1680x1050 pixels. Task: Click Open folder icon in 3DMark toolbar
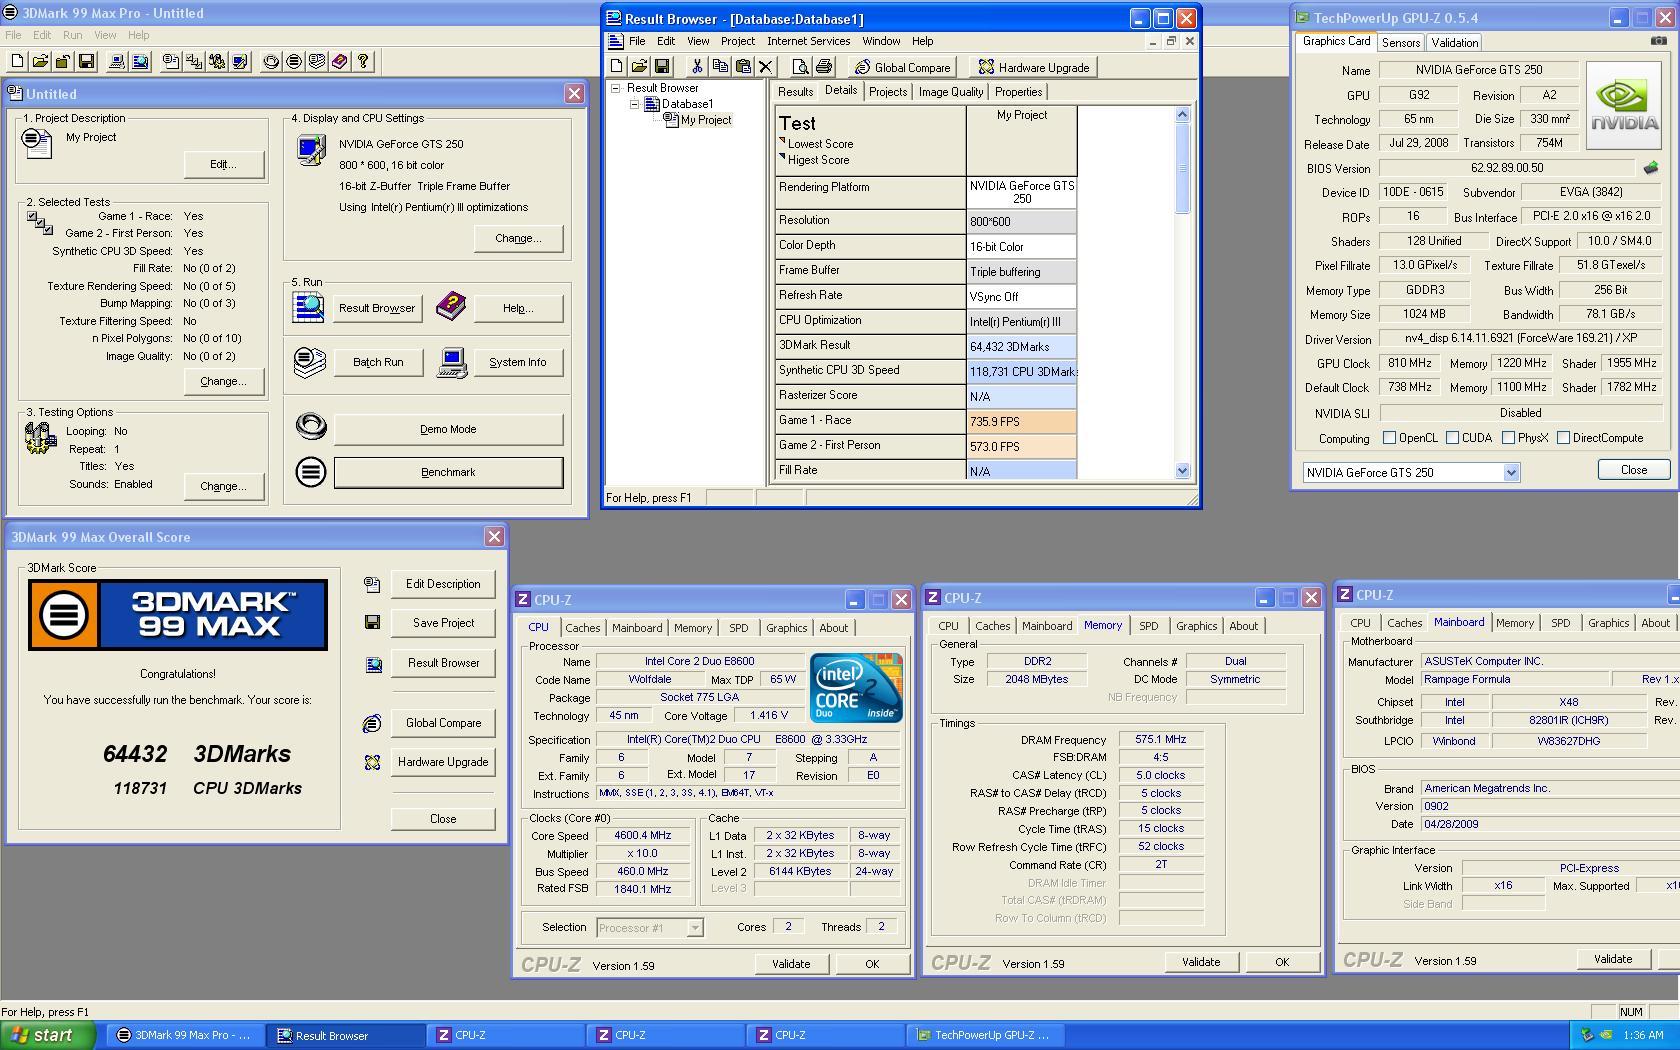(x=40, y=61)
